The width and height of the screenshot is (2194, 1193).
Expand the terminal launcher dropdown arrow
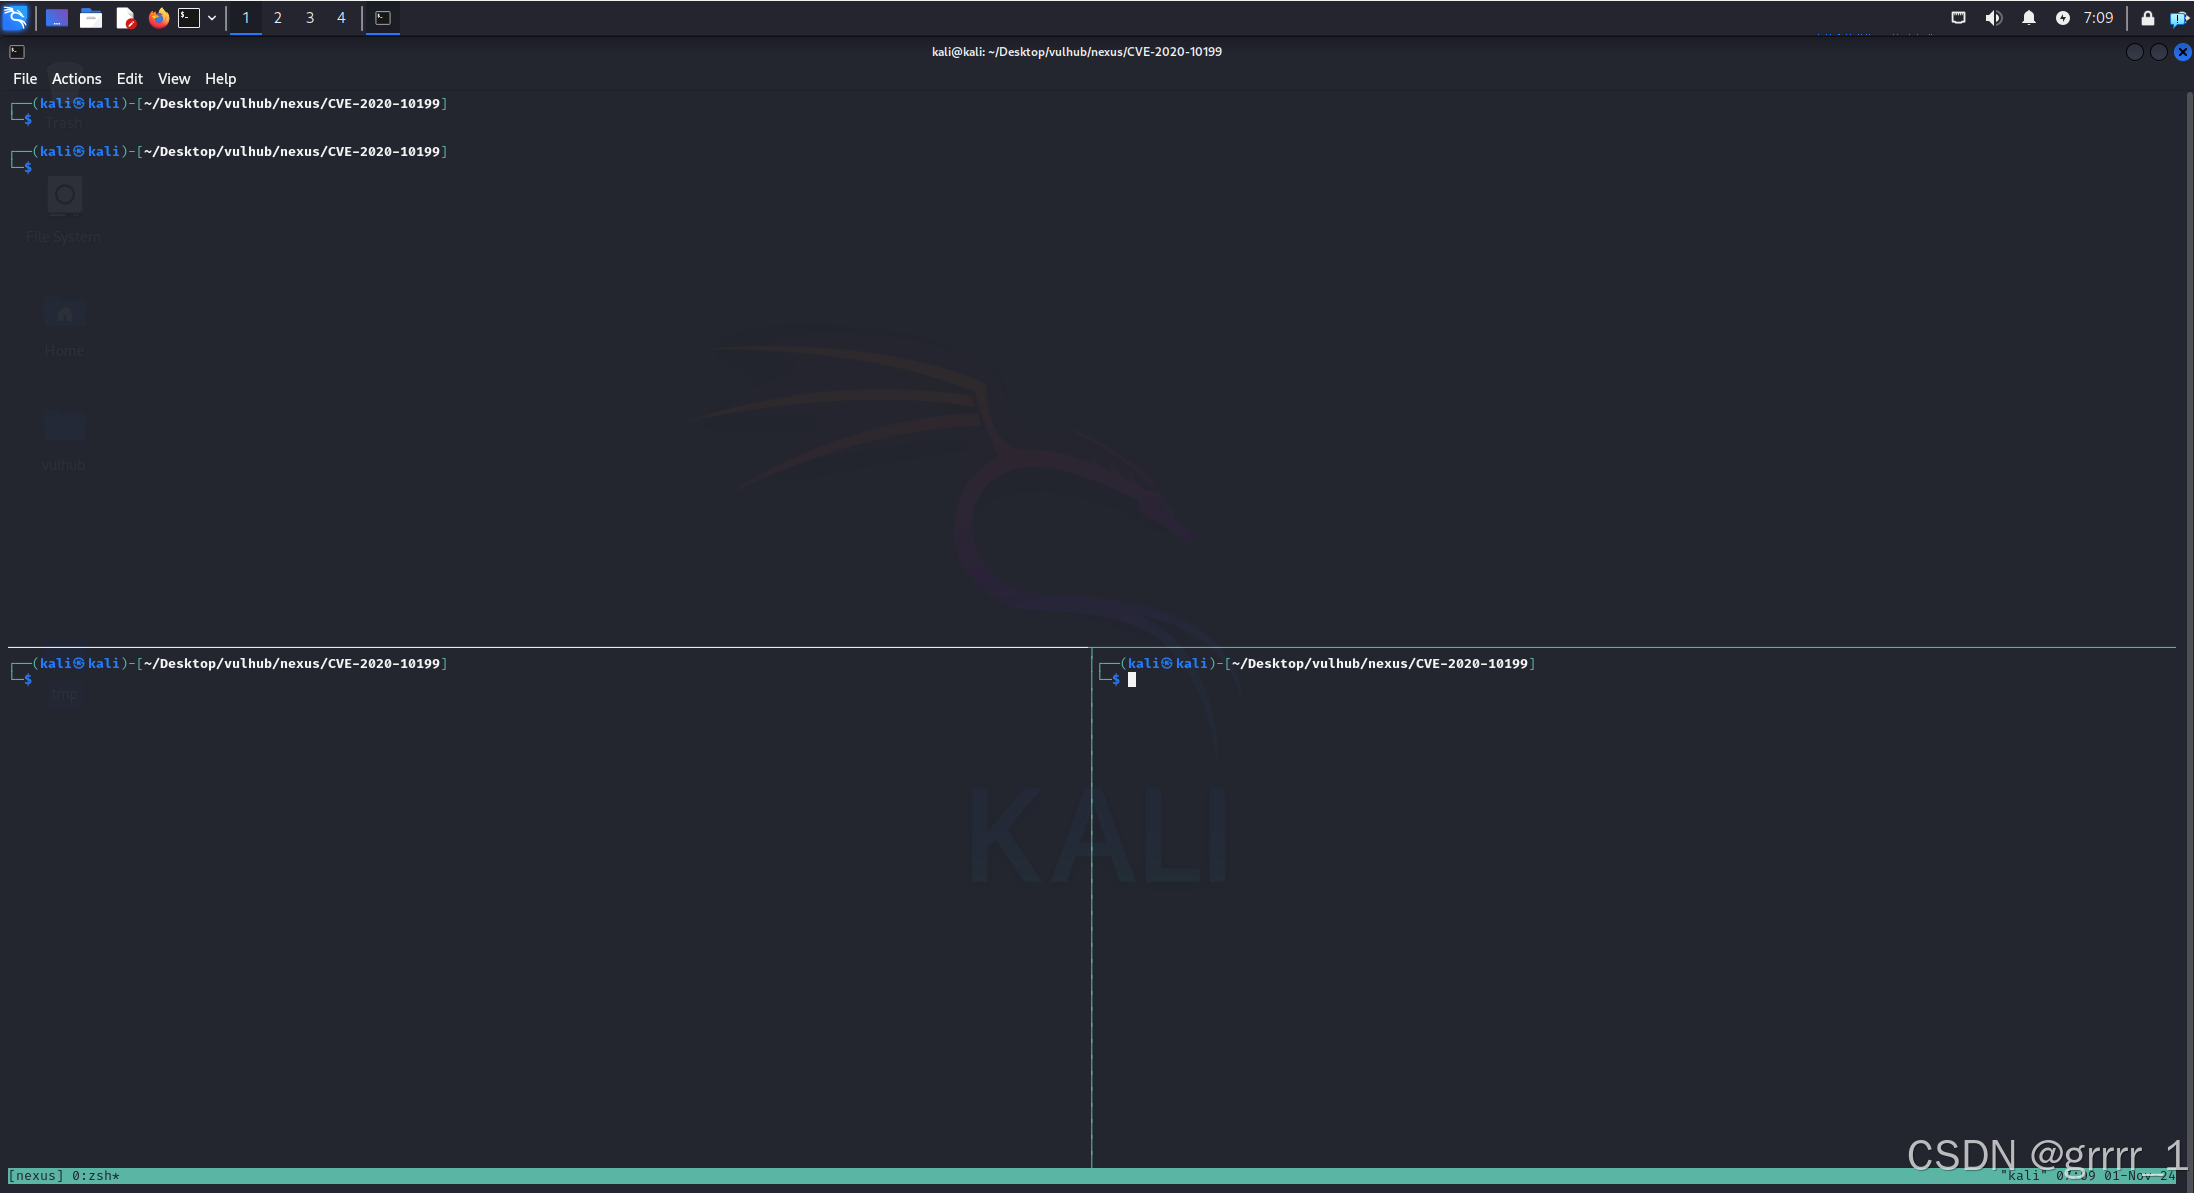pos(212,18)
